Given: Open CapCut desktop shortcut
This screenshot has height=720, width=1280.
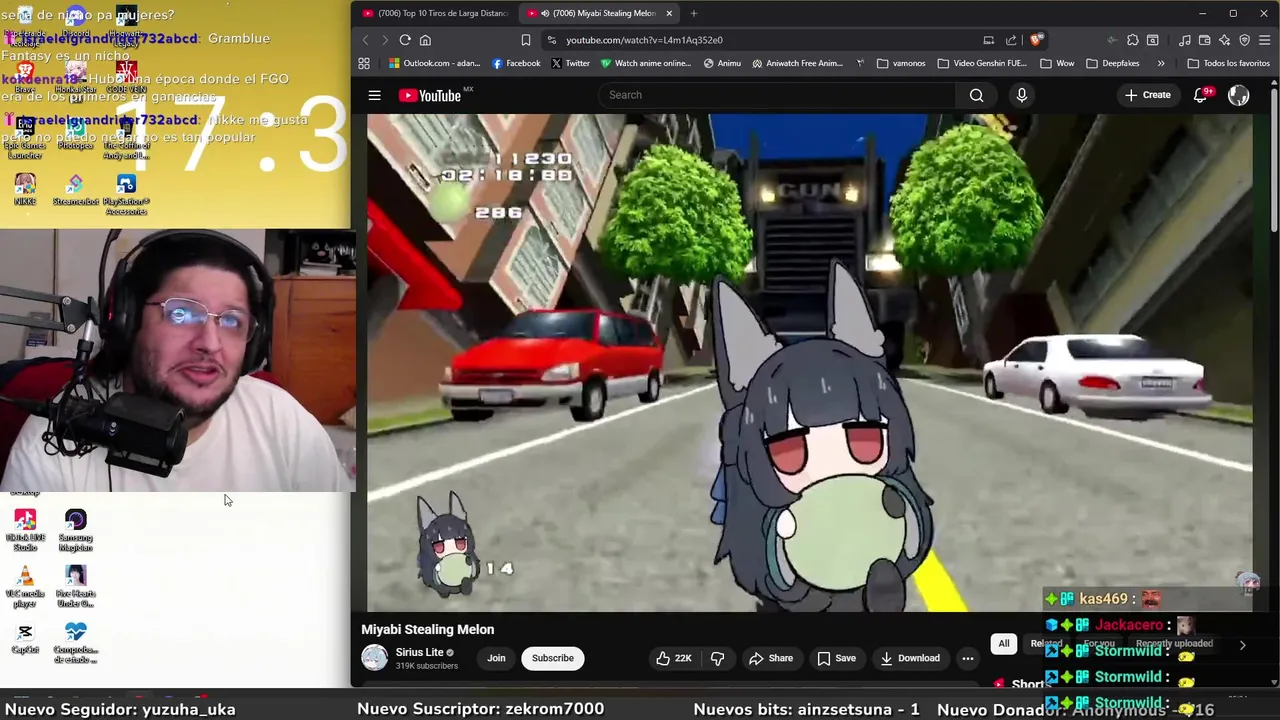Looking at the screenshot, I should point(25,638).
